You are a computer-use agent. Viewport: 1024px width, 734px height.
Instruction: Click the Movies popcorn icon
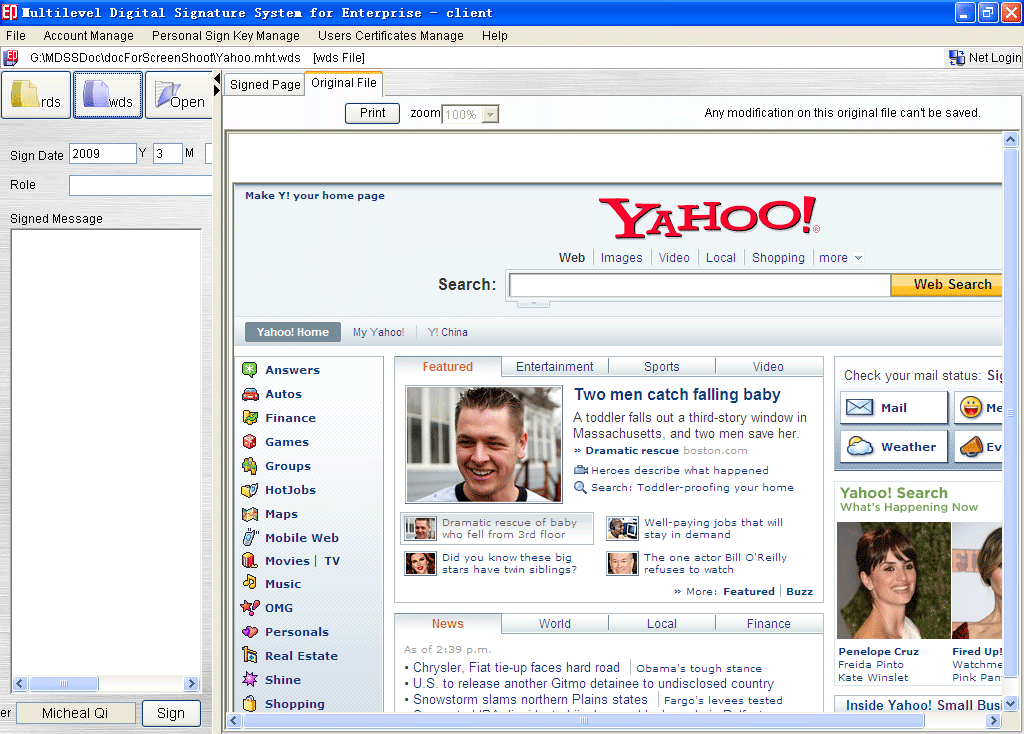click(x=249, y=560)
